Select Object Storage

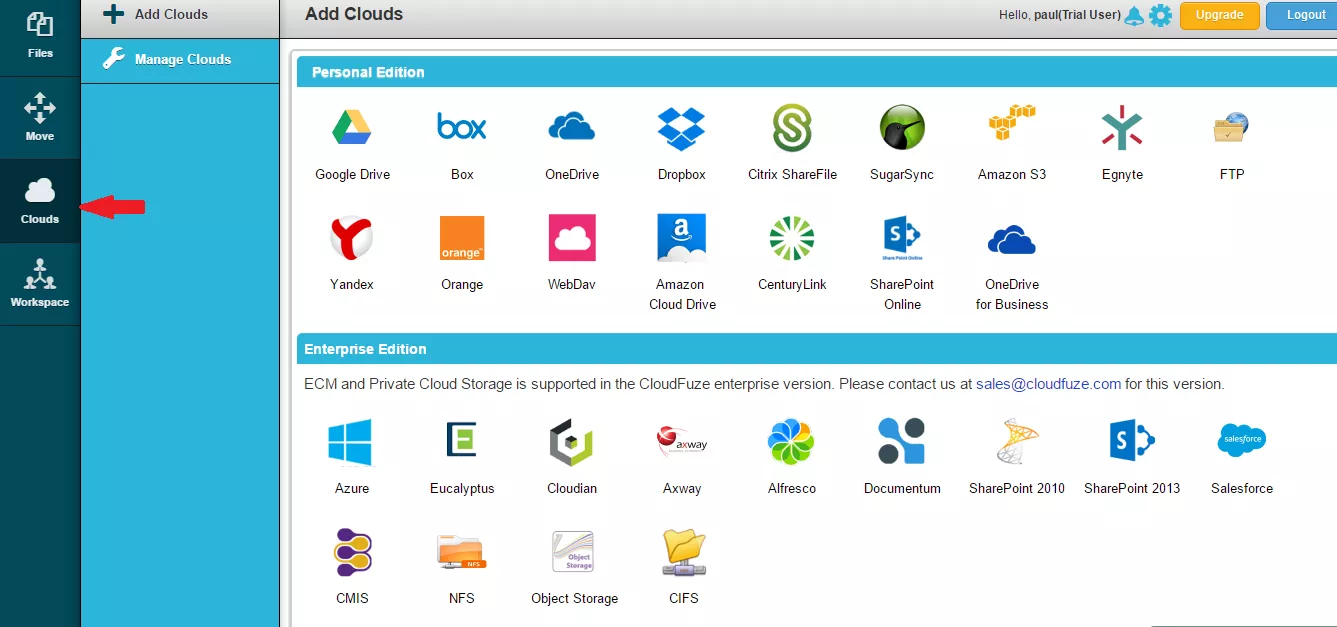tap(573, 552)
